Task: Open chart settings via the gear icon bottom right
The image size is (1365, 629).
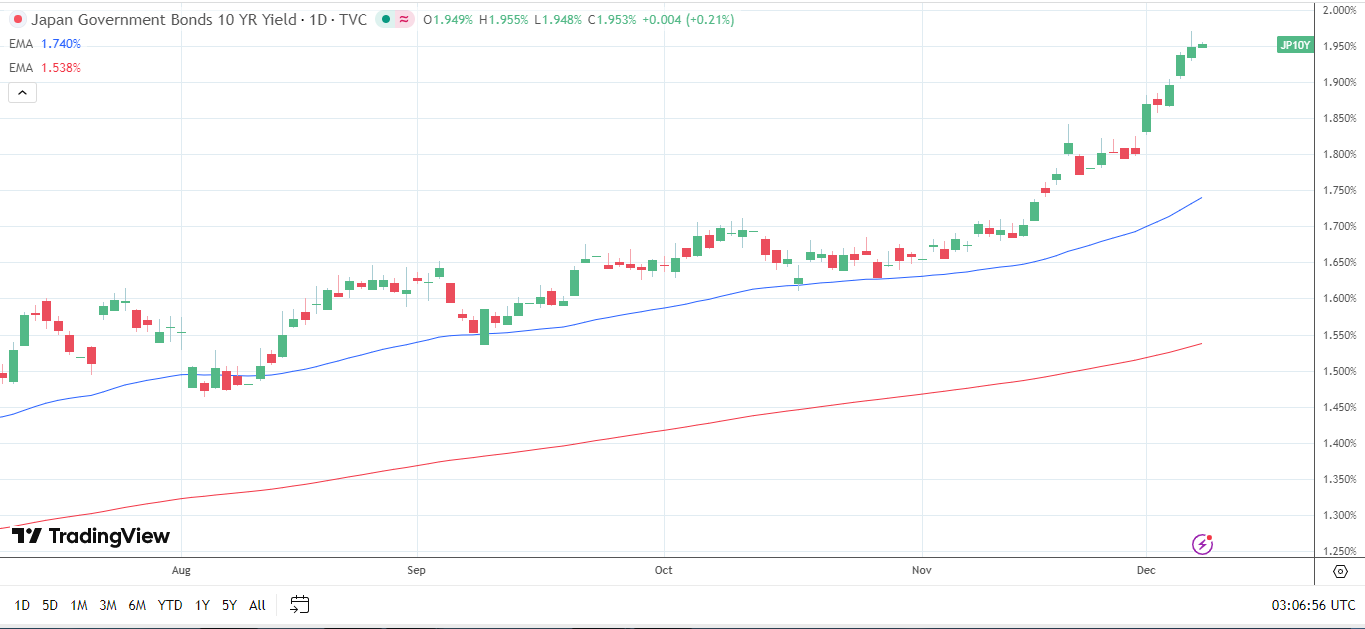Action: click(1340, 569)
